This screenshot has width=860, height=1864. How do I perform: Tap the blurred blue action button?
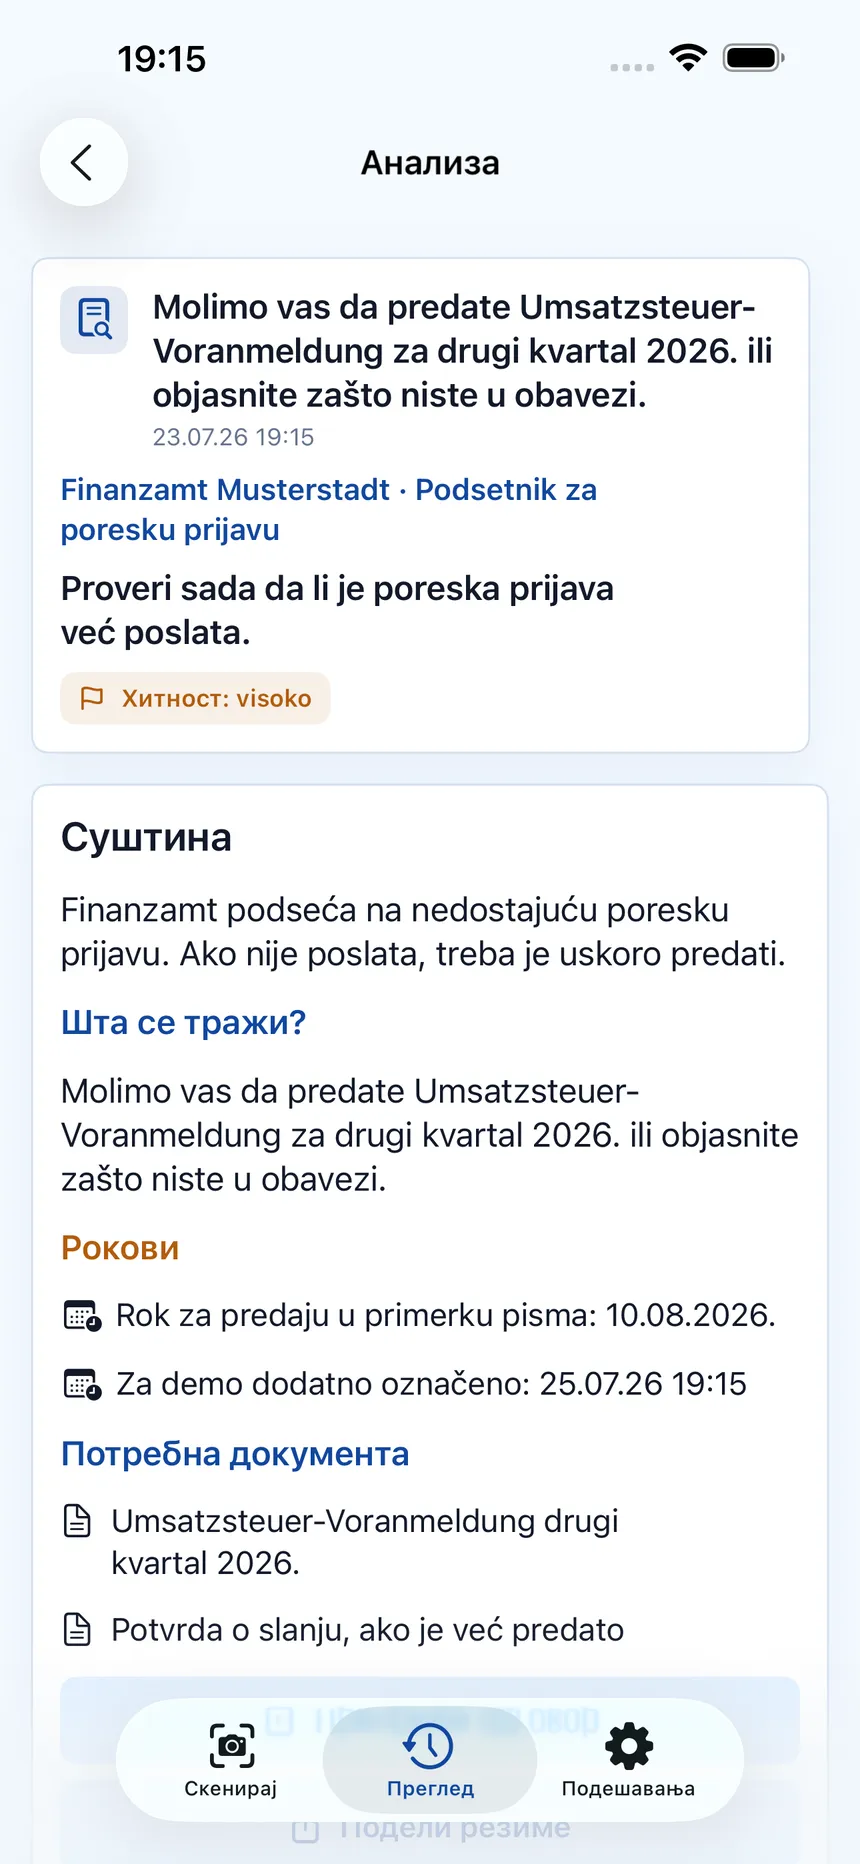(x=430, y=1720)
